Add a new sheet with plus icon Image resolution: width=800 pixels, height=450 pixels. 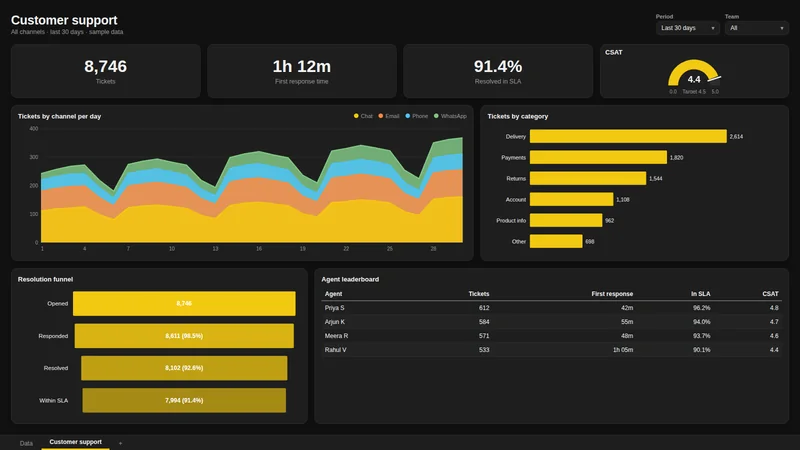(120, 443)
